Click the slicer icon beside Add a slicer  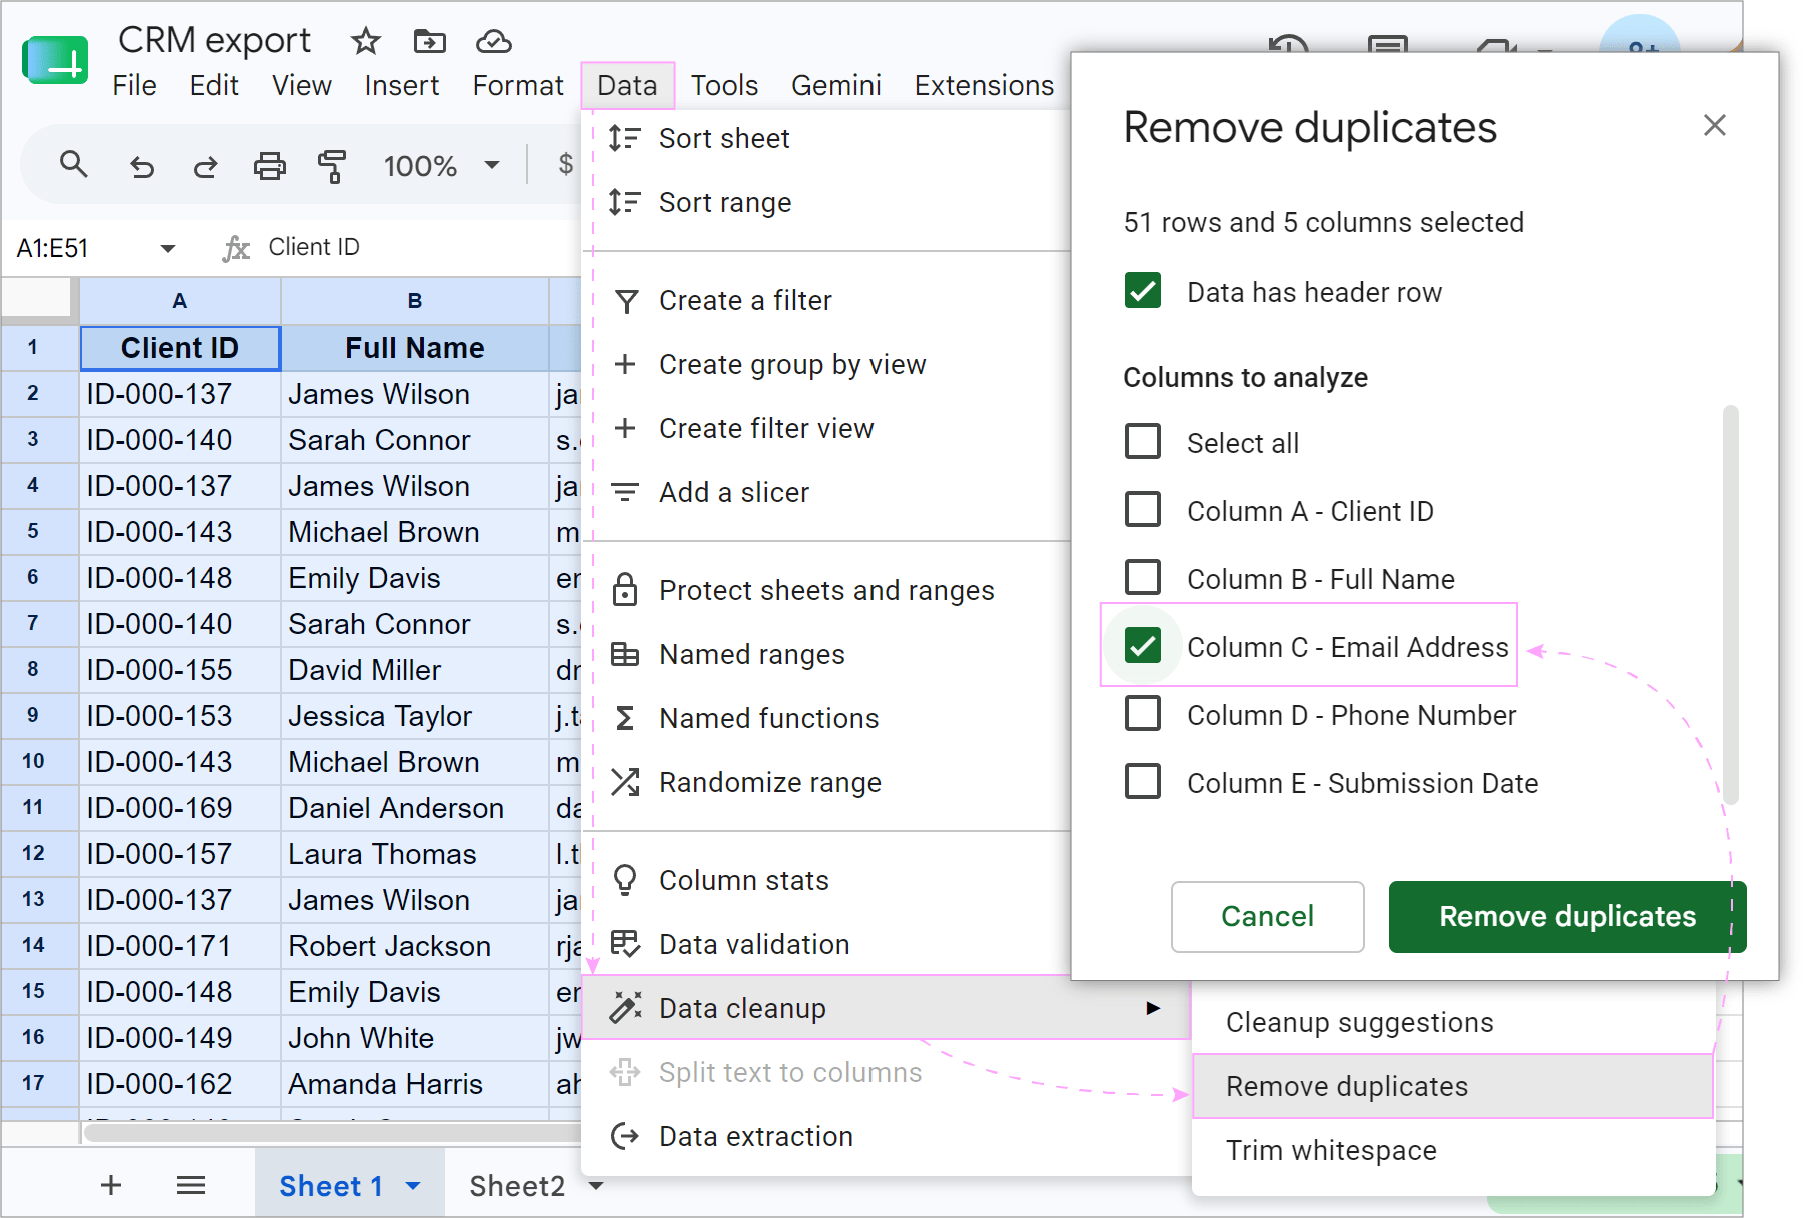[625, 492]
